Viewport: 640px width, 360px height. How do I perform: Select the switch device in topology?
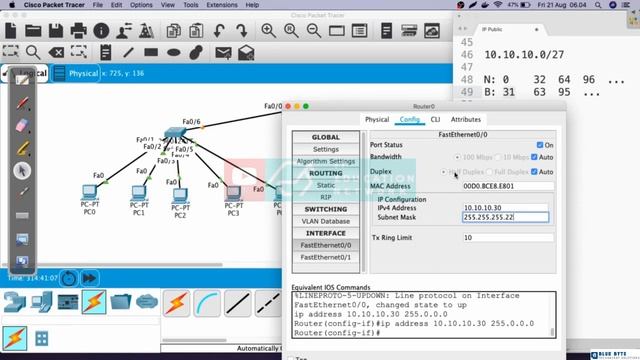(175, 133)
